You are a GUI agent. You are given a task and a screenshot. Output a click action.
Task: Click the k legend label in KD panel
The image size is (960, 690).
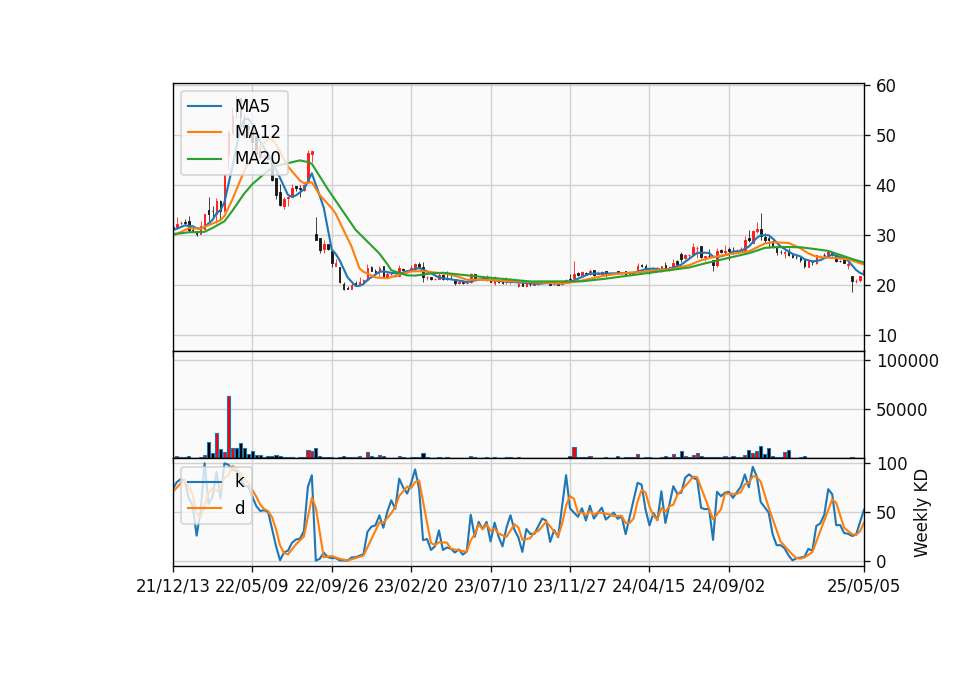(x=240, y=481)
